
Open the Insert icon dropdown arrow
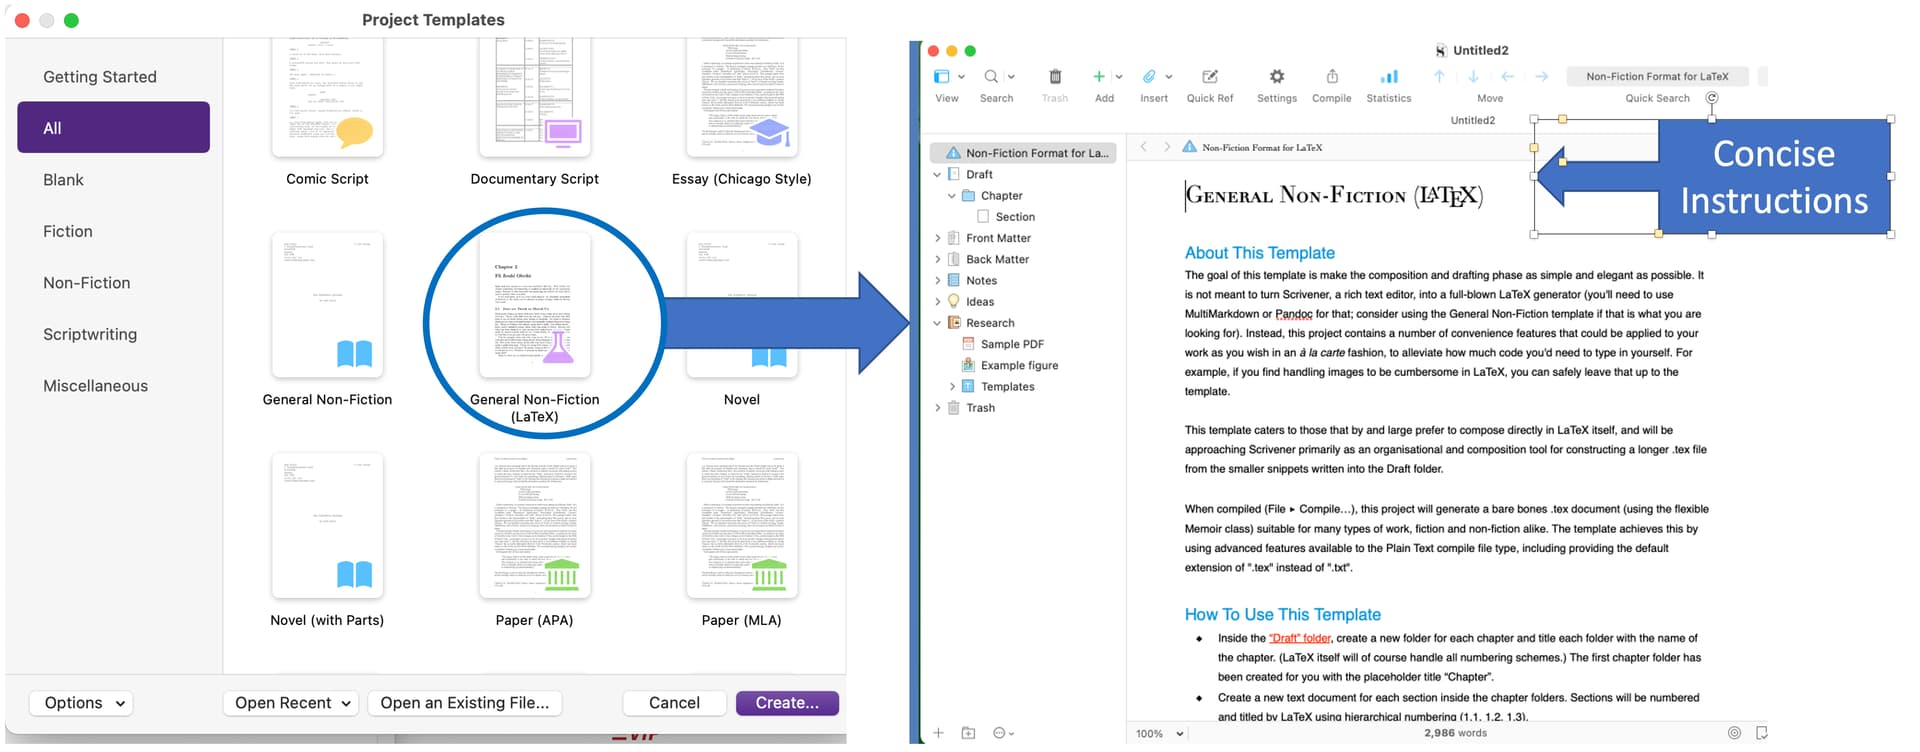click(1169, 77)
